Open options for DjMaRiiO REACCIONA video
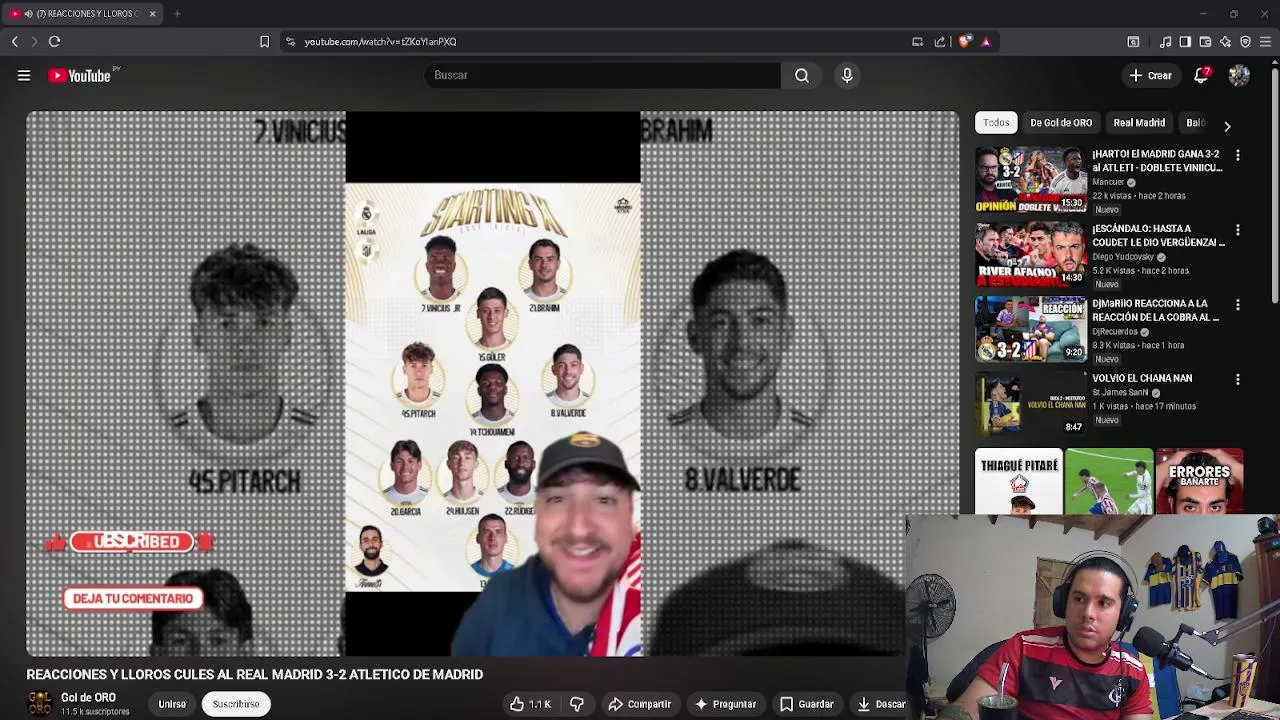Image resolution: width=1280 pixels, height=720 pixels. (x=1238, y=305)
